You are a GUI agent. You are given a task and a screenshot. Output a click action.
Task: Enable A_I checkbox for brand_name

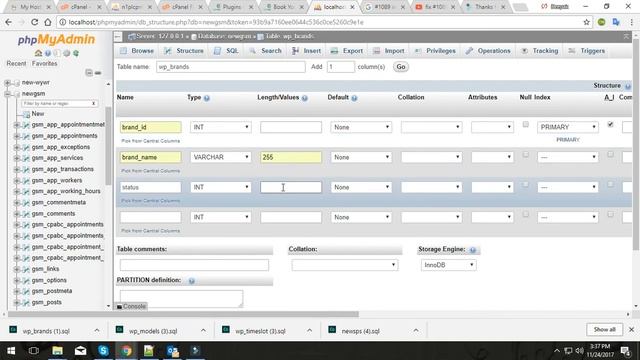click(x=610, y=155)
